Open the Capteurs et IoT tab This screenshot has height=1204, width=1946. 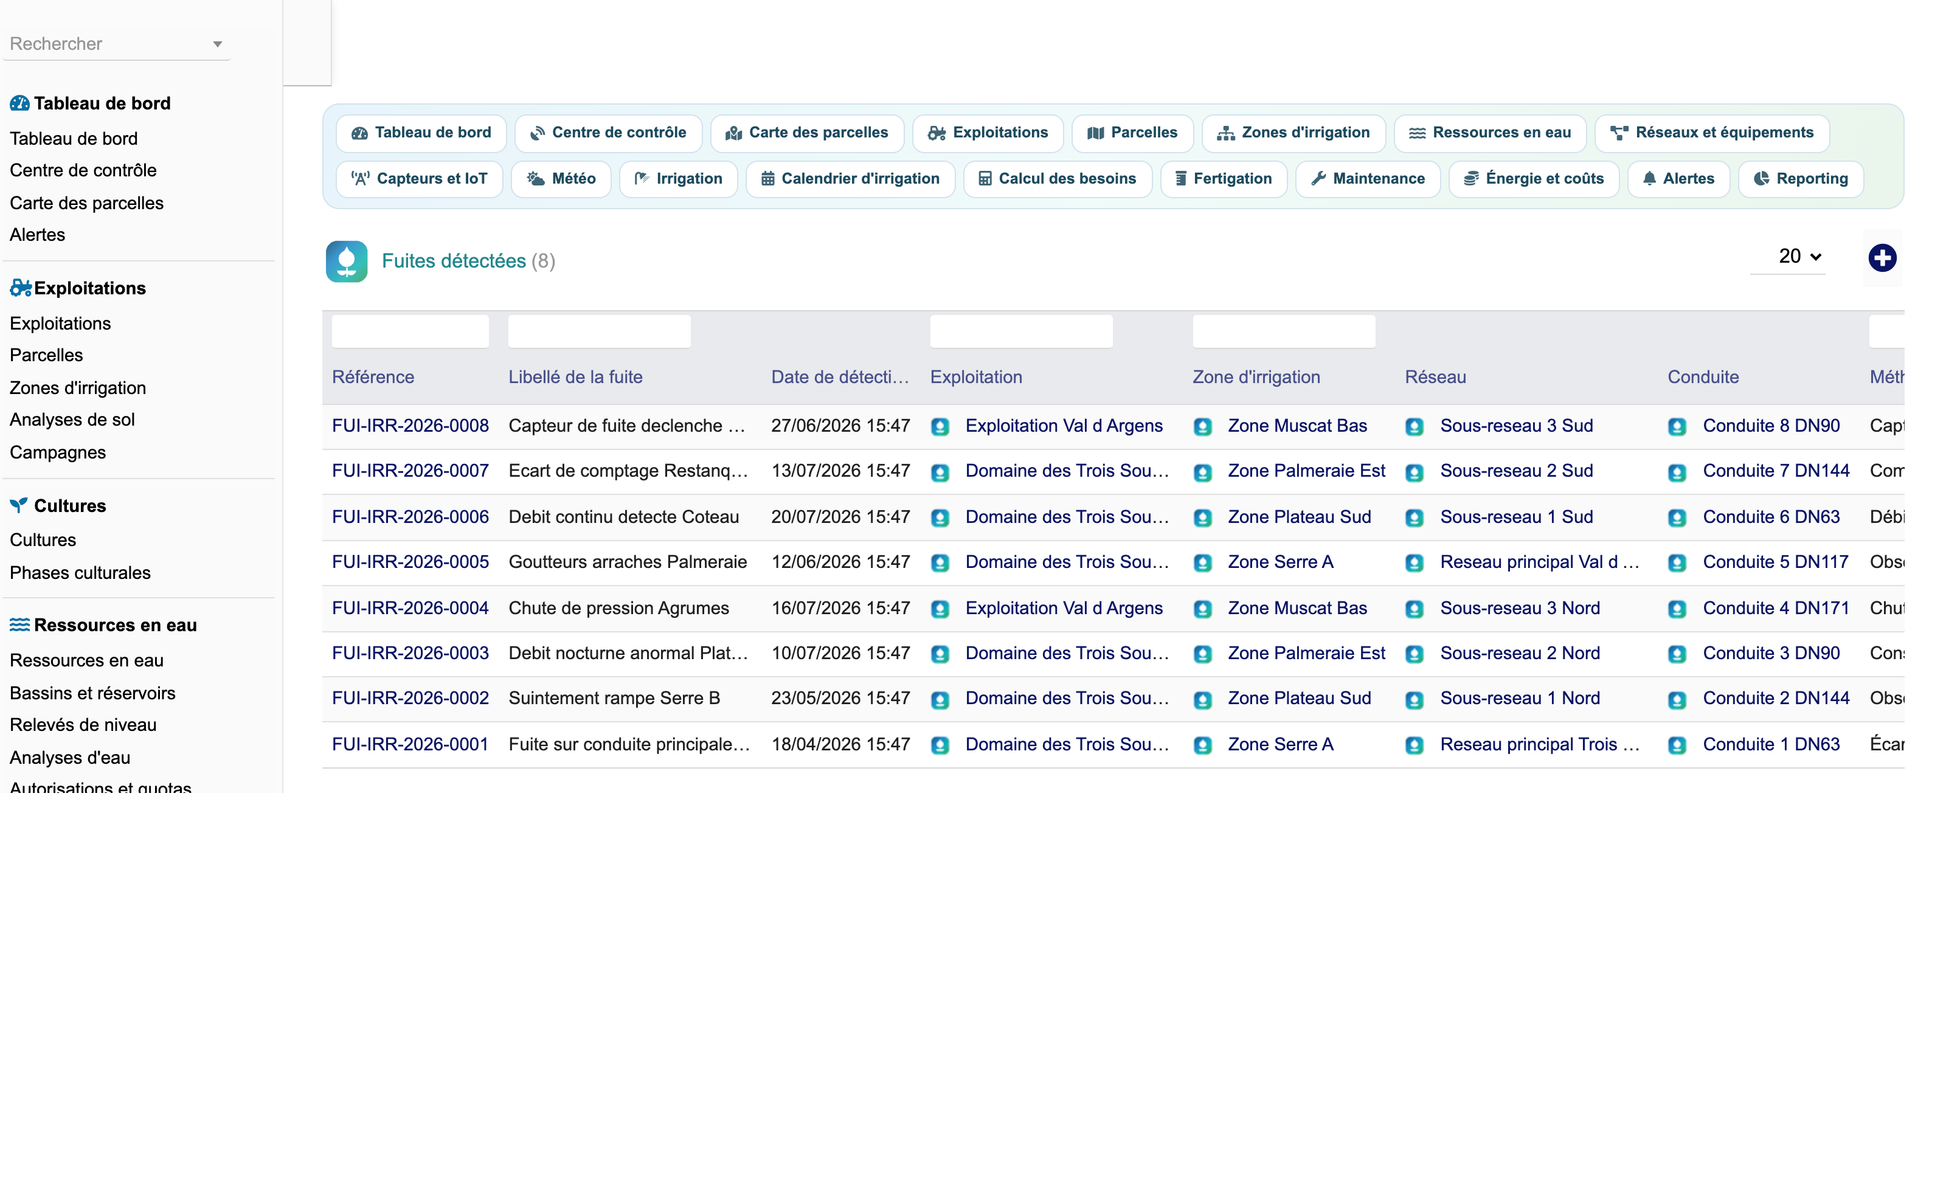(x=420, y=179)
